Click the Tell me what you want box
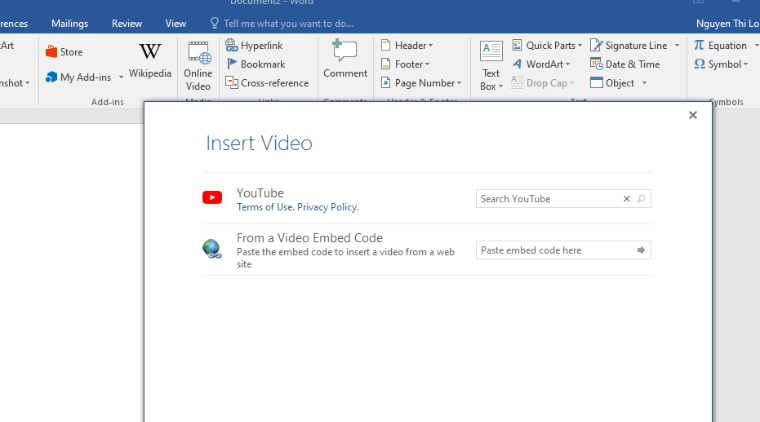The width and height of the screenshot is (760, 422). pos(282,23)
